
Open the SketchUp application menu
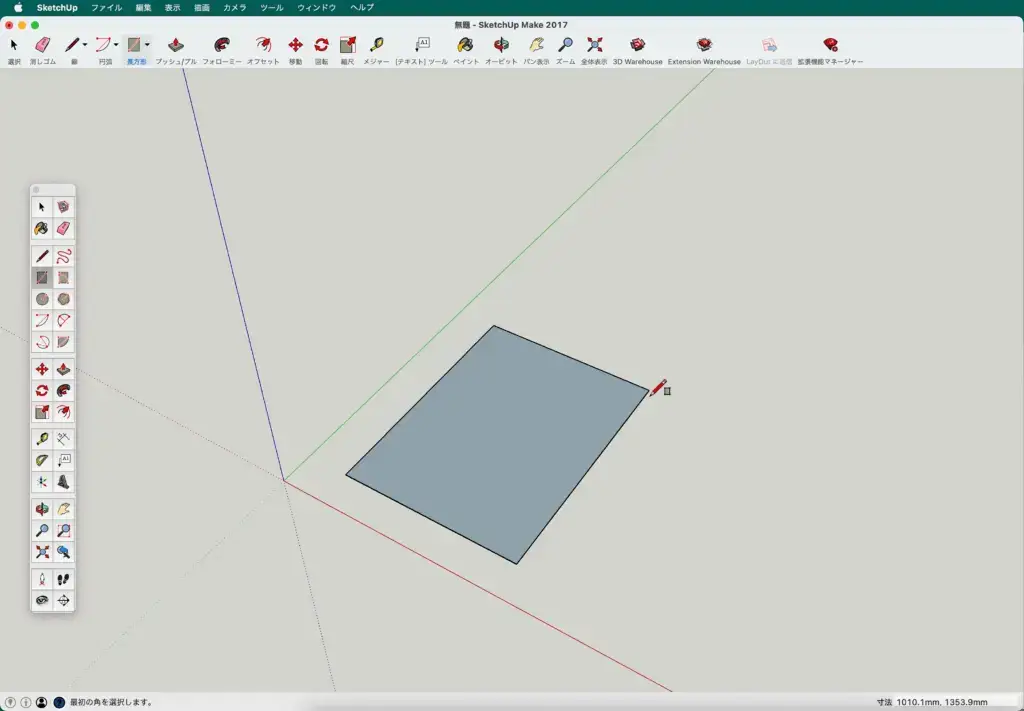point(57,8)
